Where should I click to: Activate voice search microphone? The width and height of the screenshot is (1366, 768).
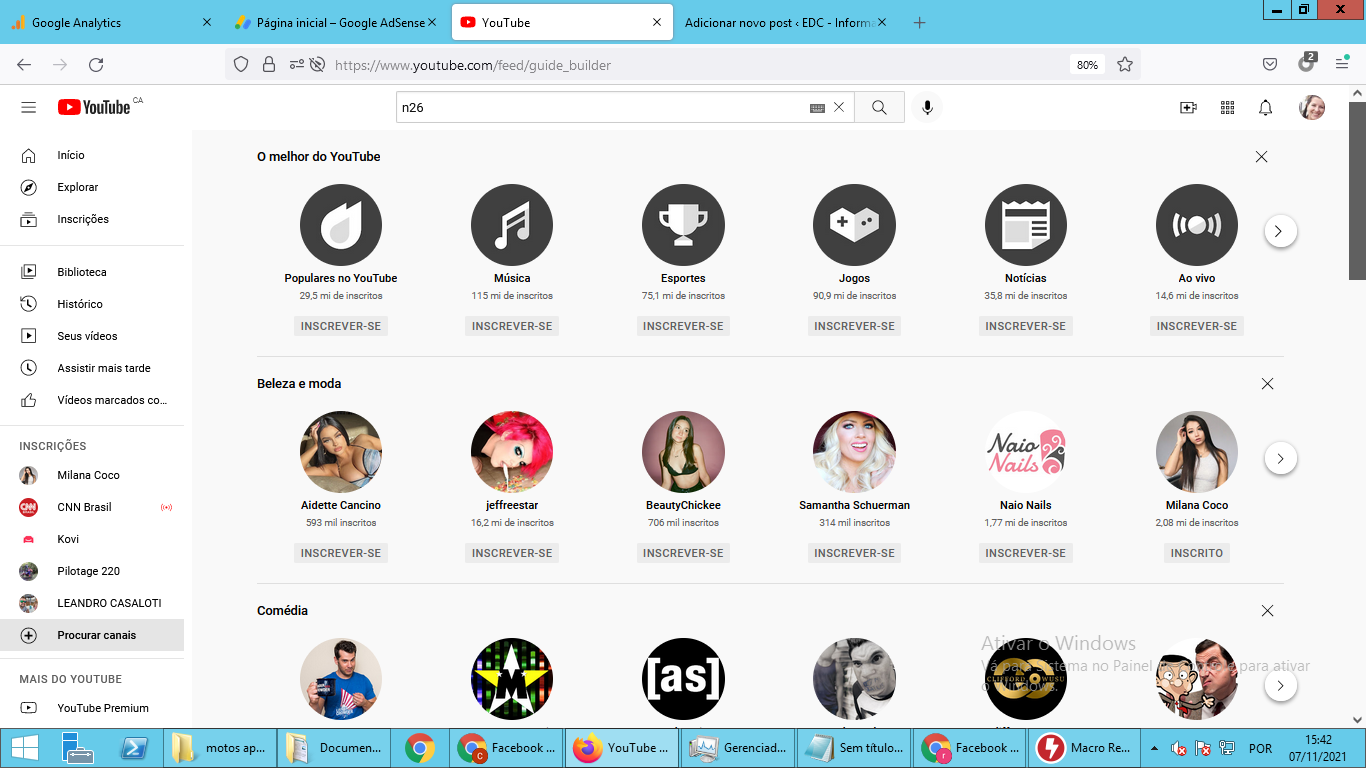[927, 108]
